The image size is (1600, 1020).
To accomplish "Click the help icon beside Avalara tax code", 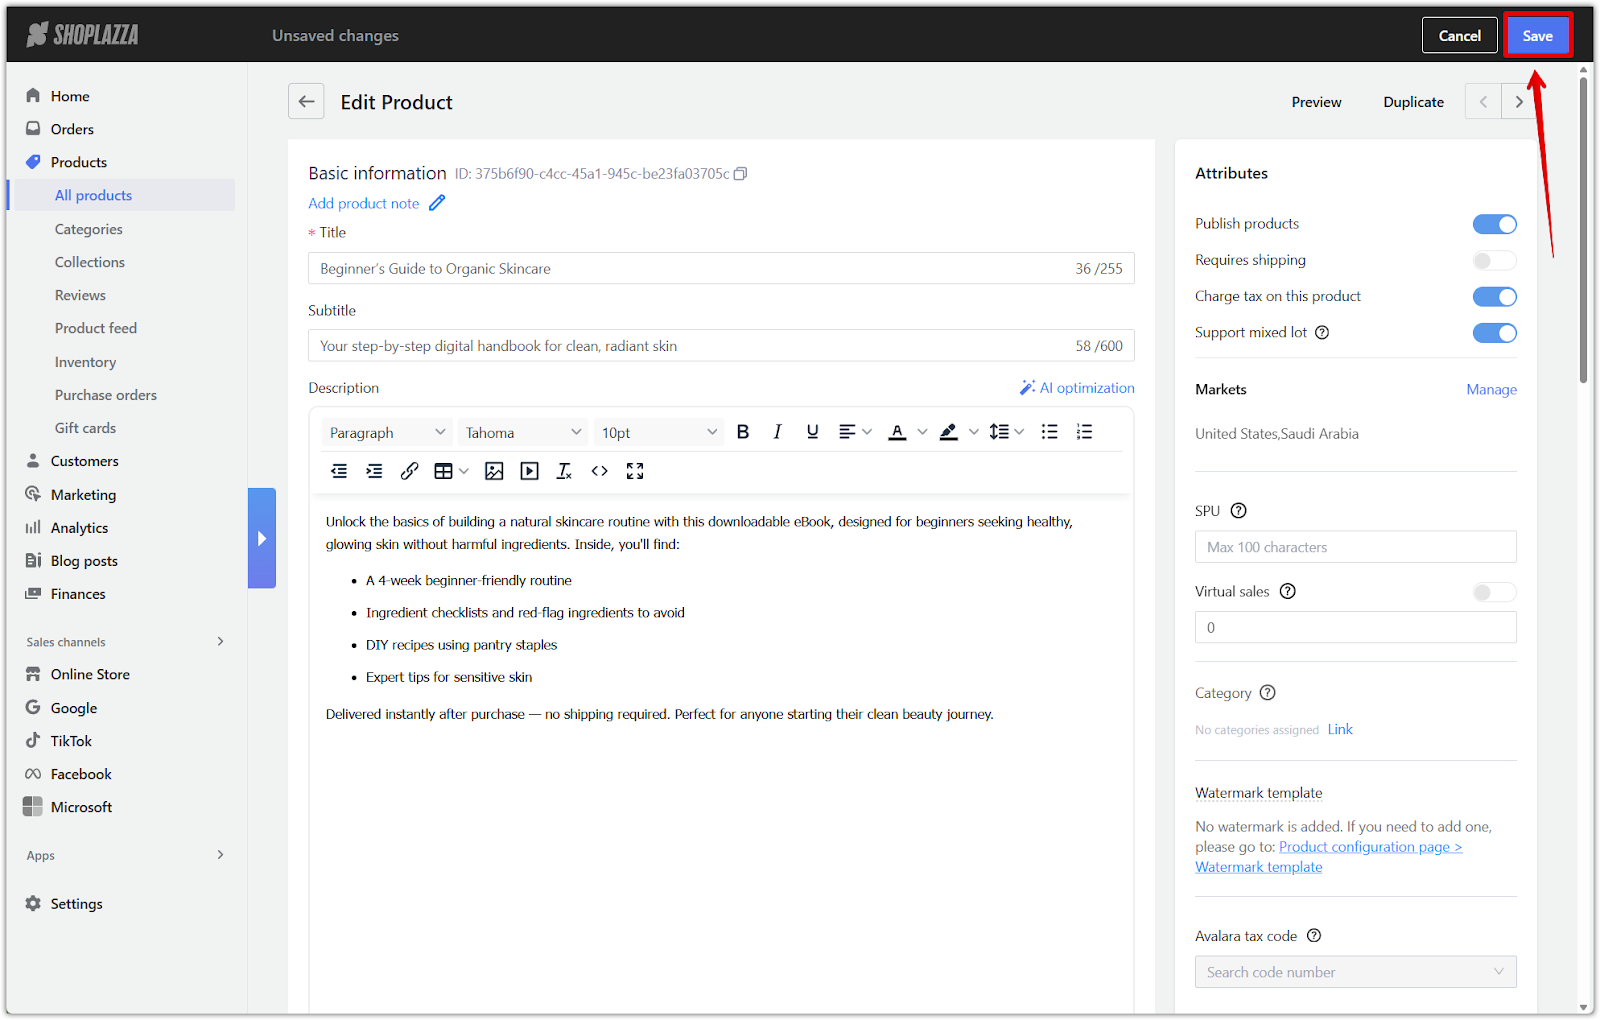I will (1314, 936).
